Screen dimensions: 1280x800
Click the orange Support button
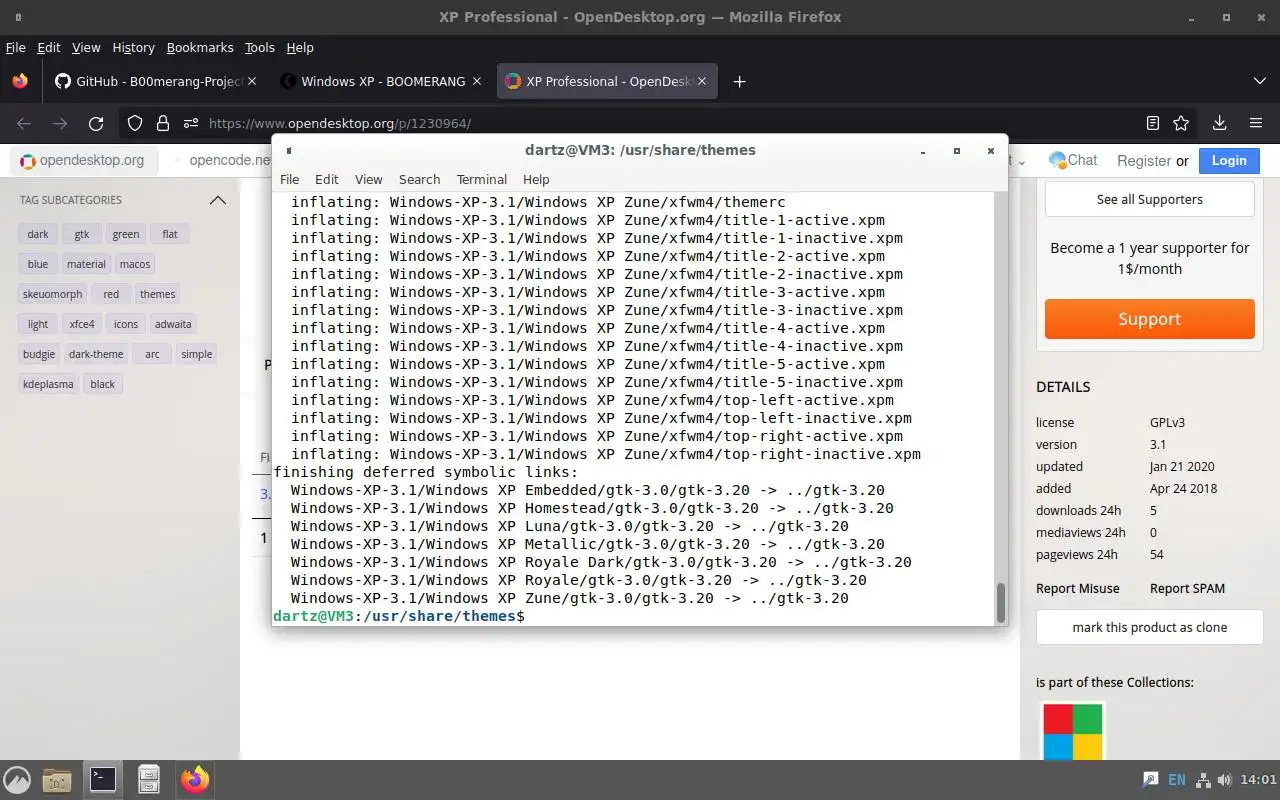(x=1149, y=319)
